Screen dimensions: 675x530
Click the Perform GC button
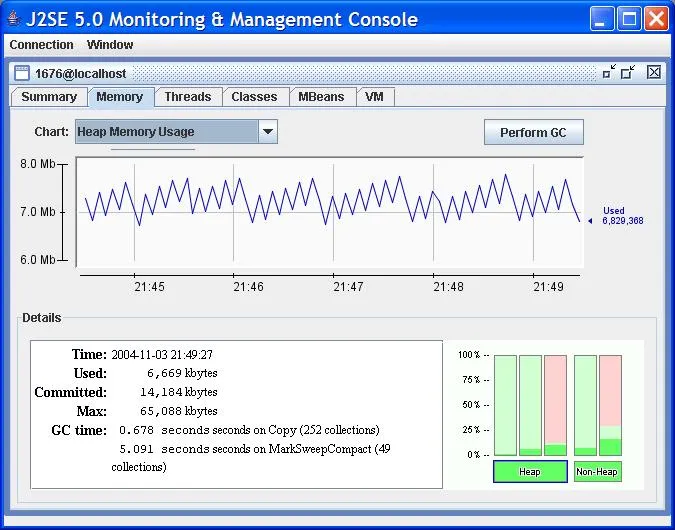[x=533, y=132]
